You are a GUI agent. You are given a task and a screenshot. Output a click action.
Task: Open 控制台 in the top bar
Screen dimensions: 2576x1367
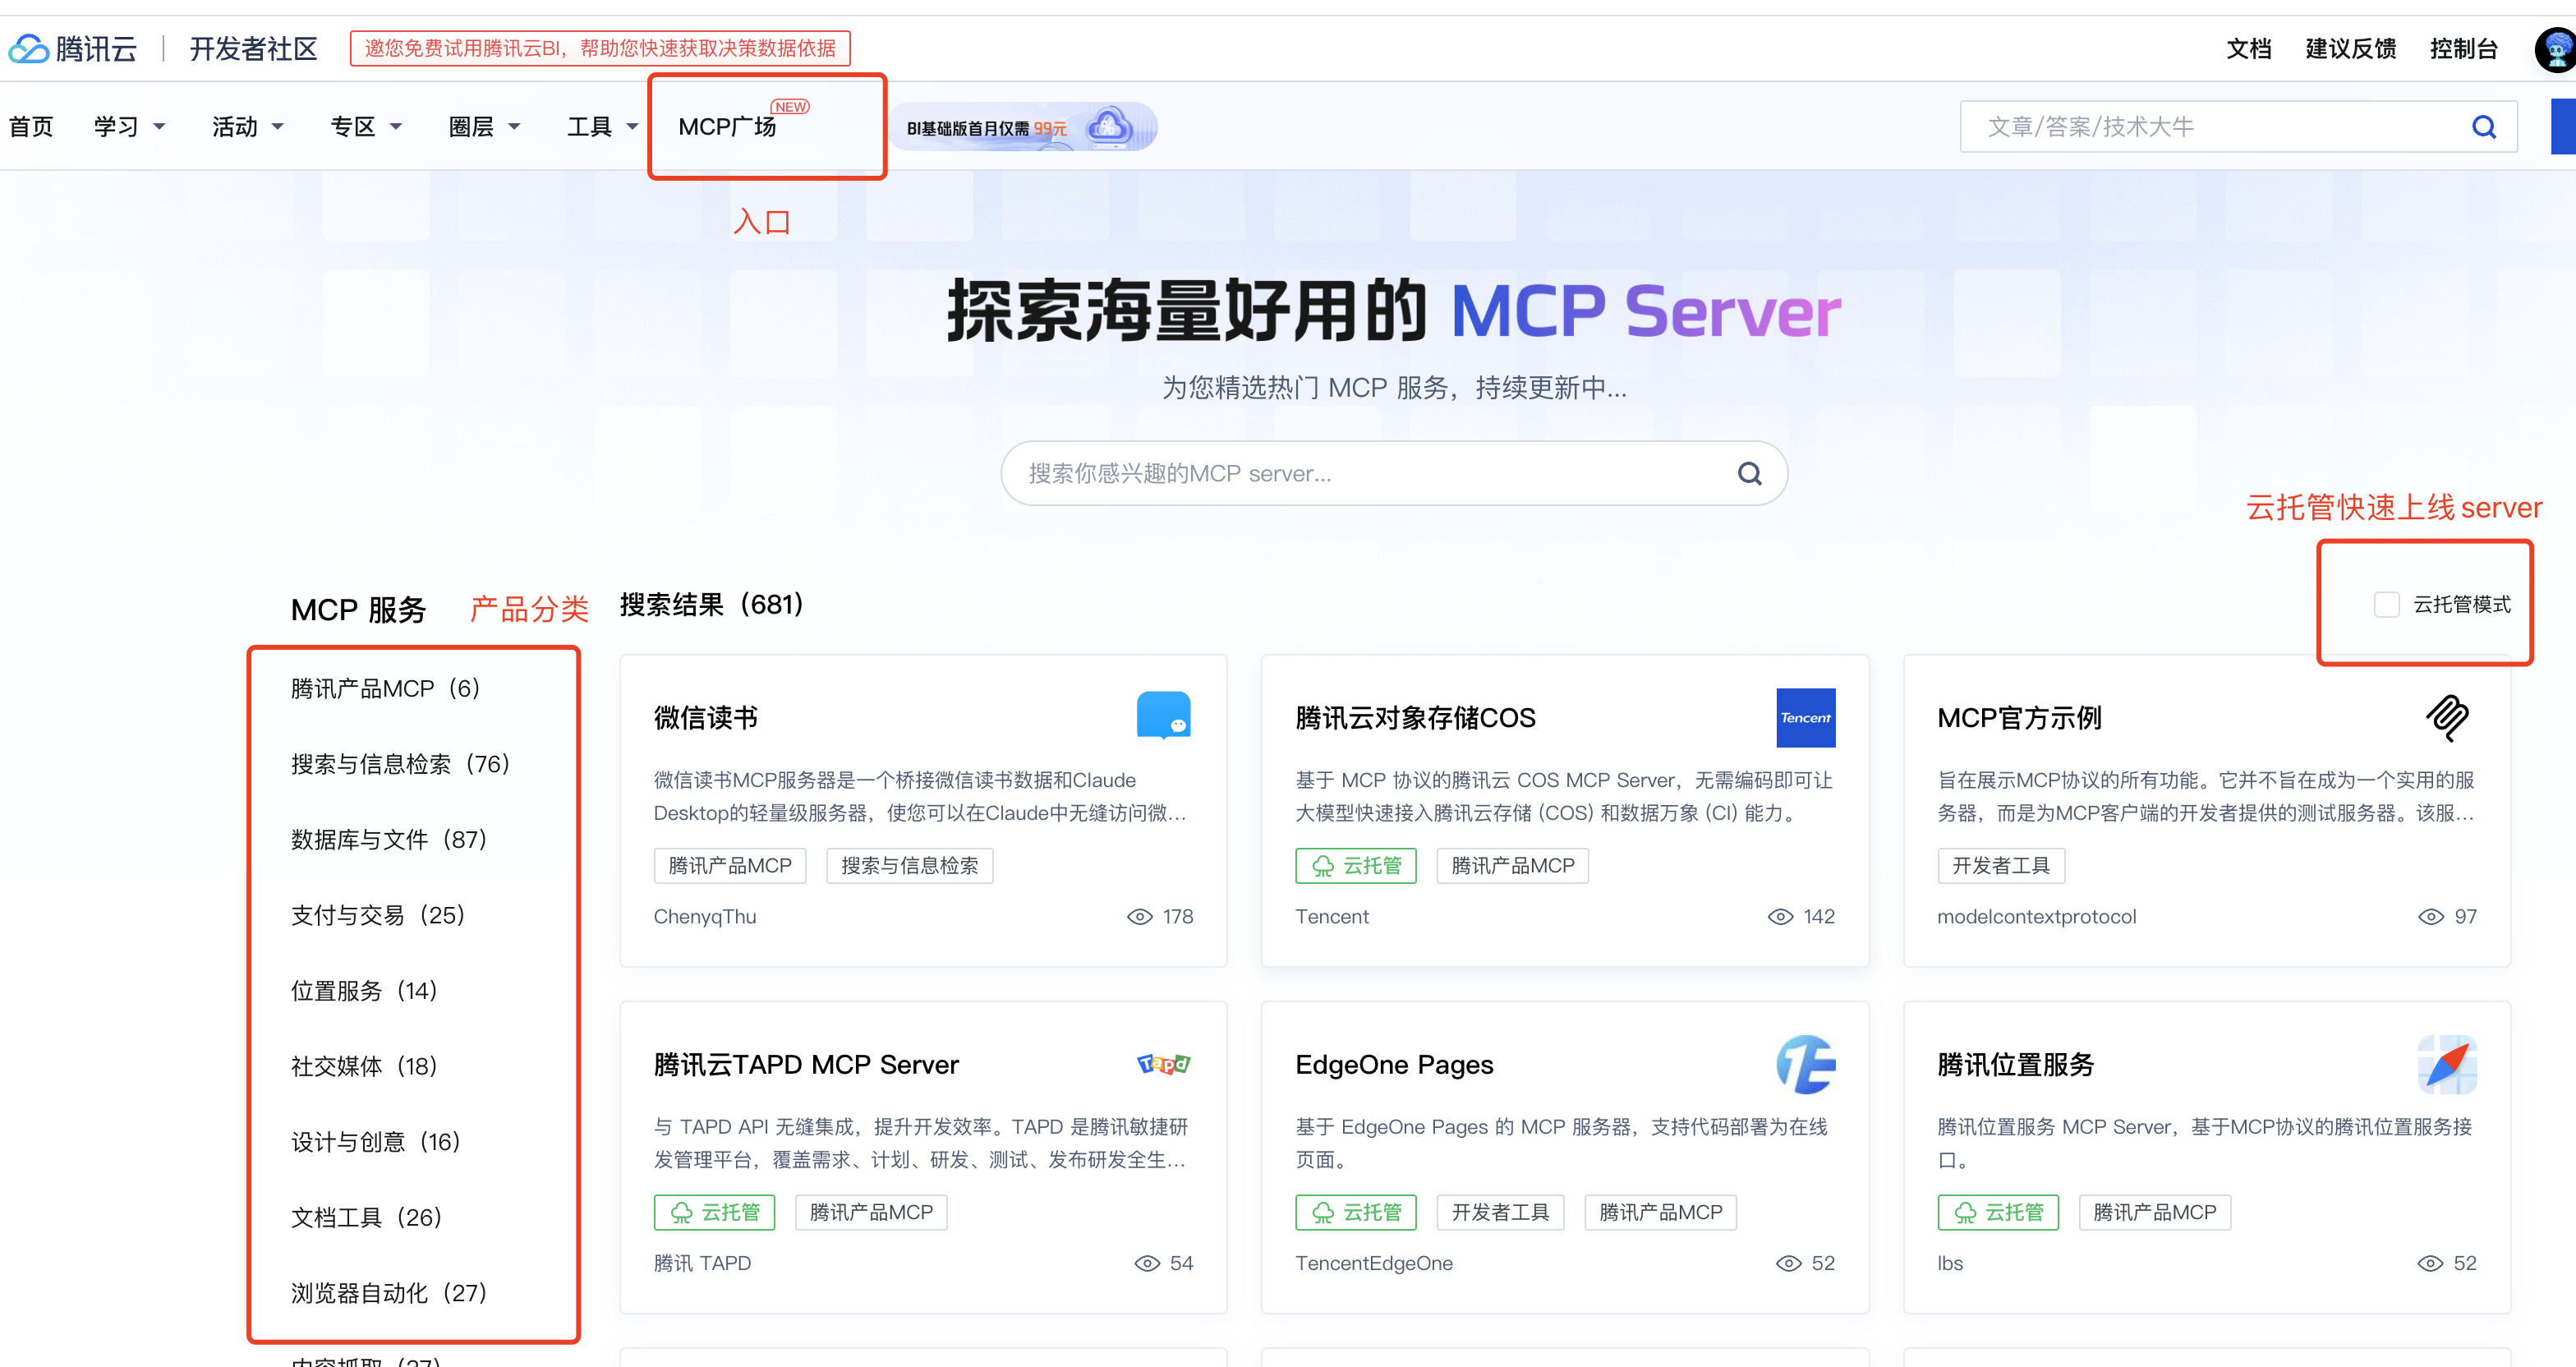[x=2463, y=49]
